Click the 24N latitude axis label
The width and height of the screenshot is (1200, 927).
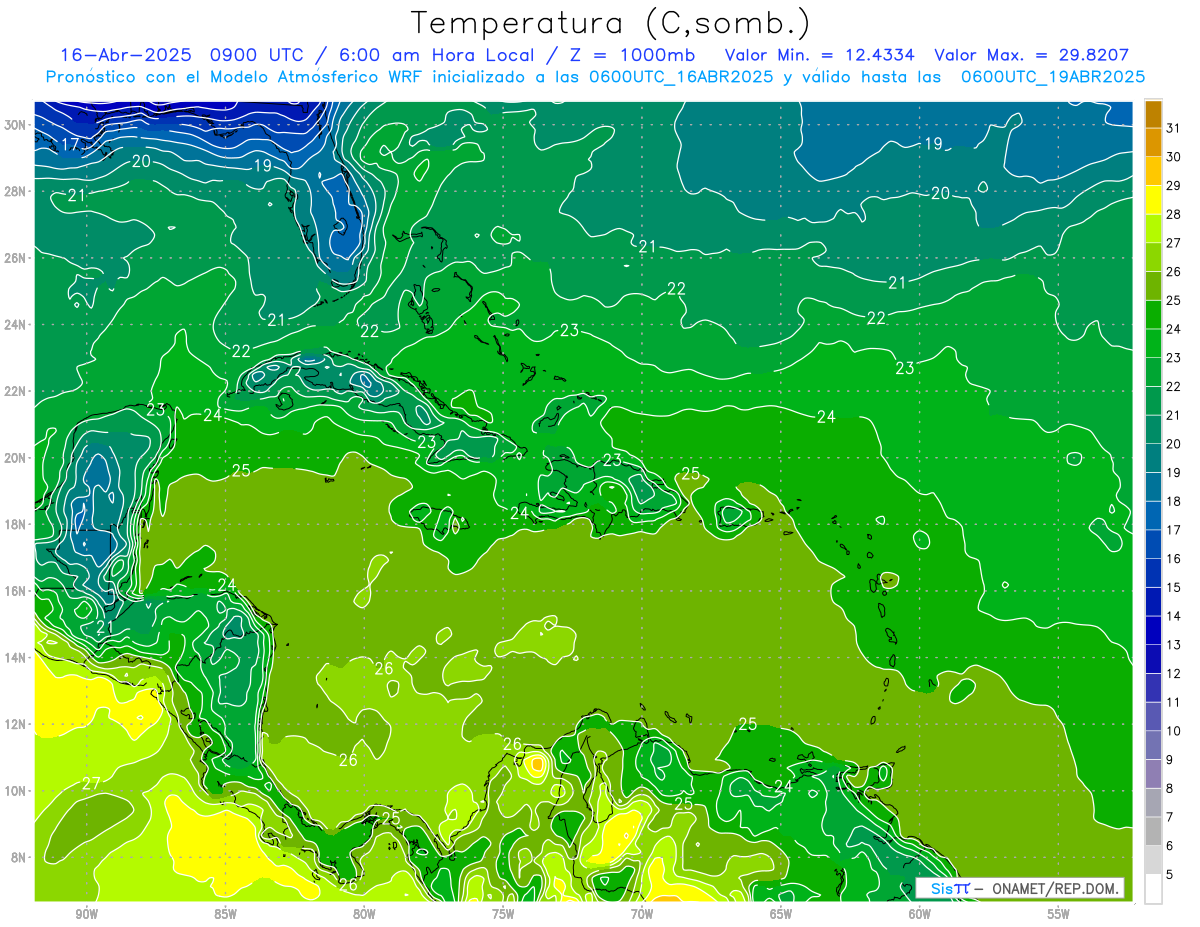(15, 324)
